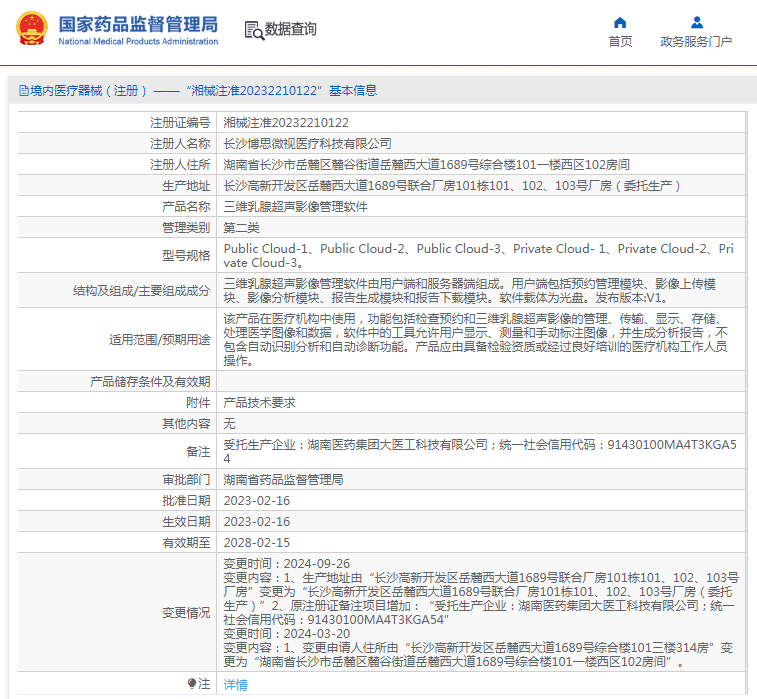Click the national emblem logo
757x699 pixels.
click(x=32, y=28)
